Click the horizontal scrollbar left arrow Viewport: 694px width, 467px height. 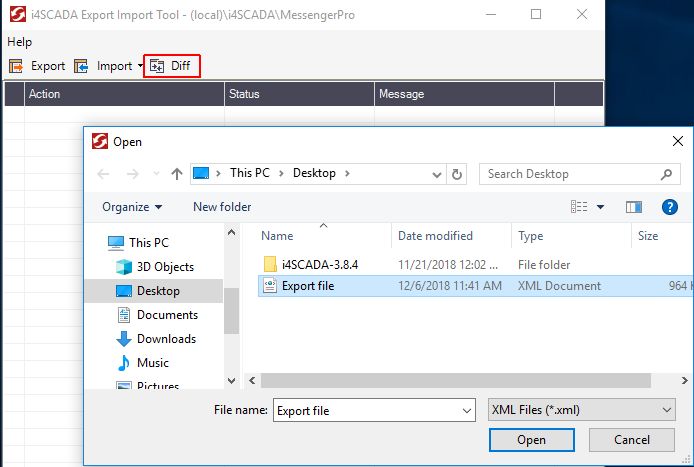point(252,381)
